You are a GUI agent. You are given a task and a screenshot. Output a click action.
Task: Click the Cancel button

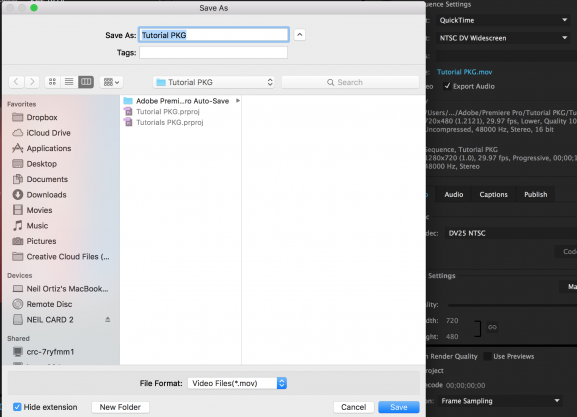tap(354, 407)
